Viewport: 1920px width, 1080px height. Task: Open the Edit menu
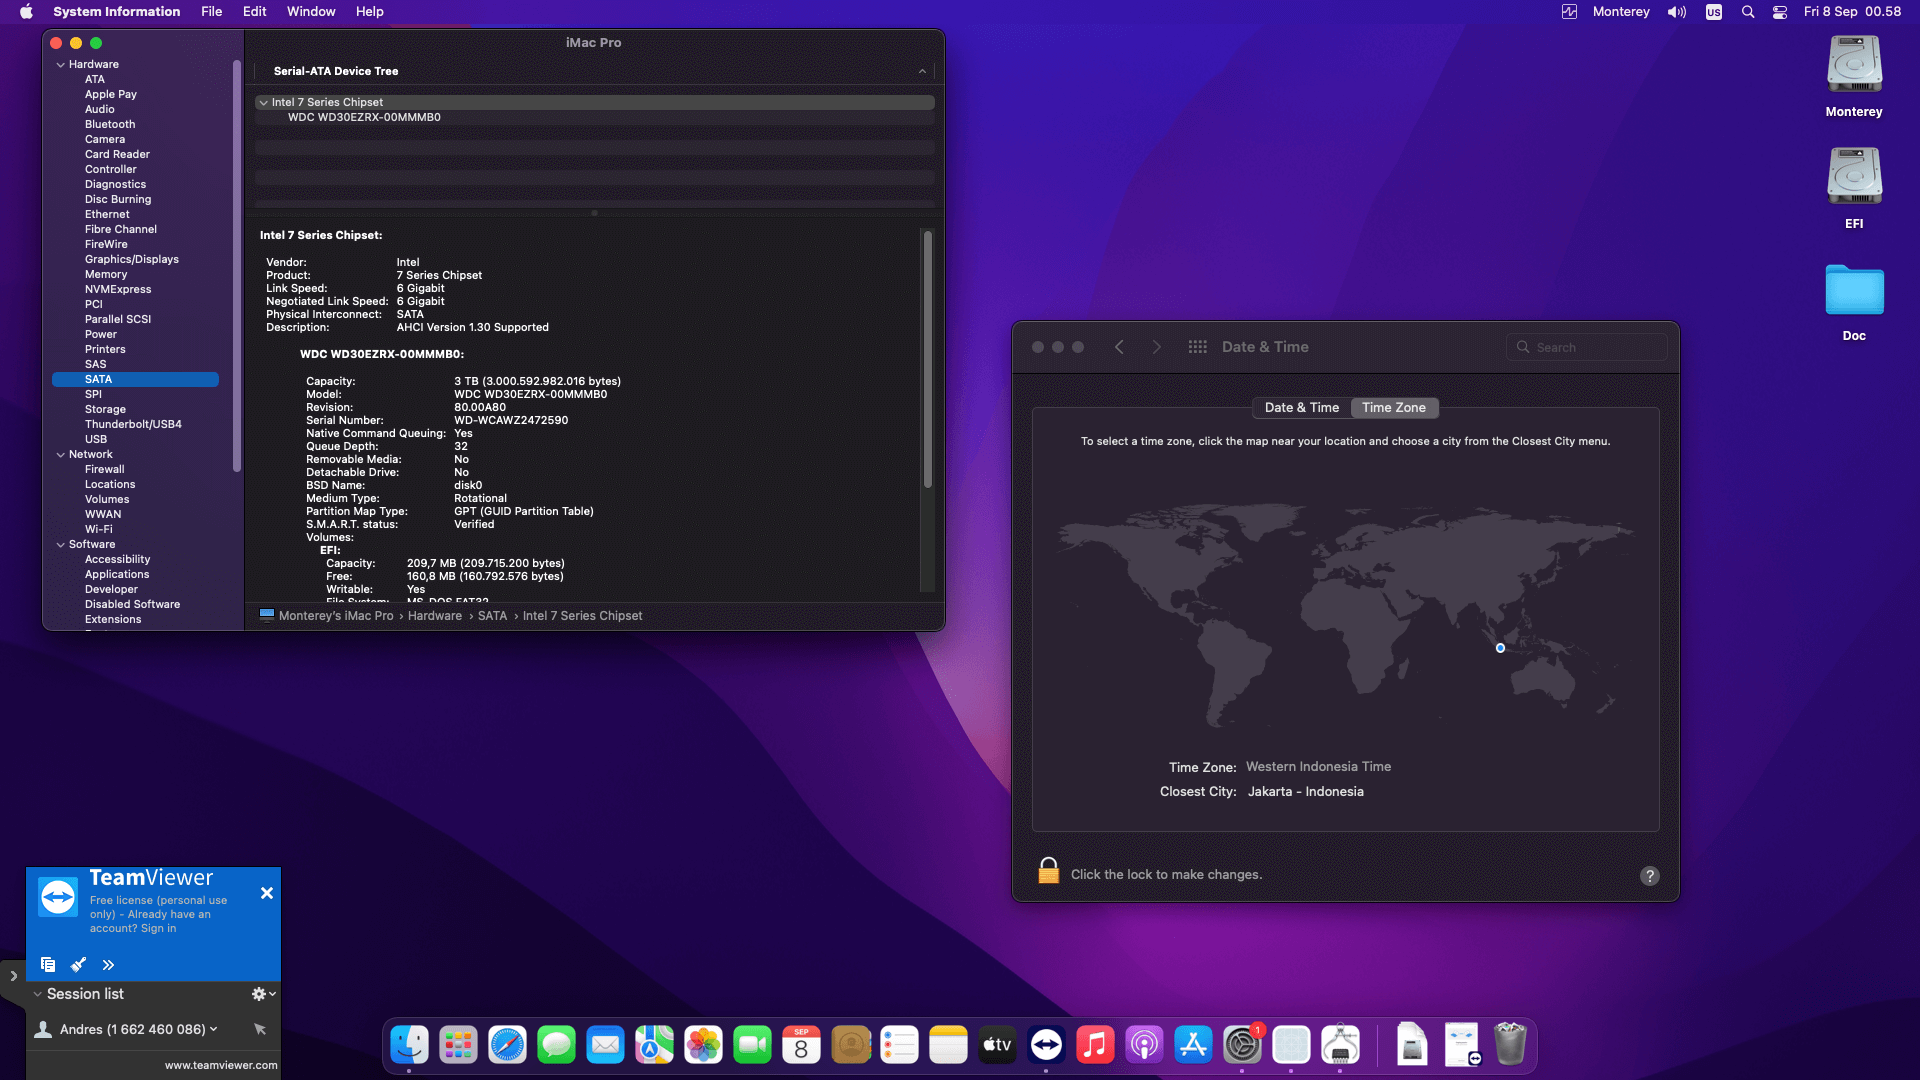pos(254,12)
